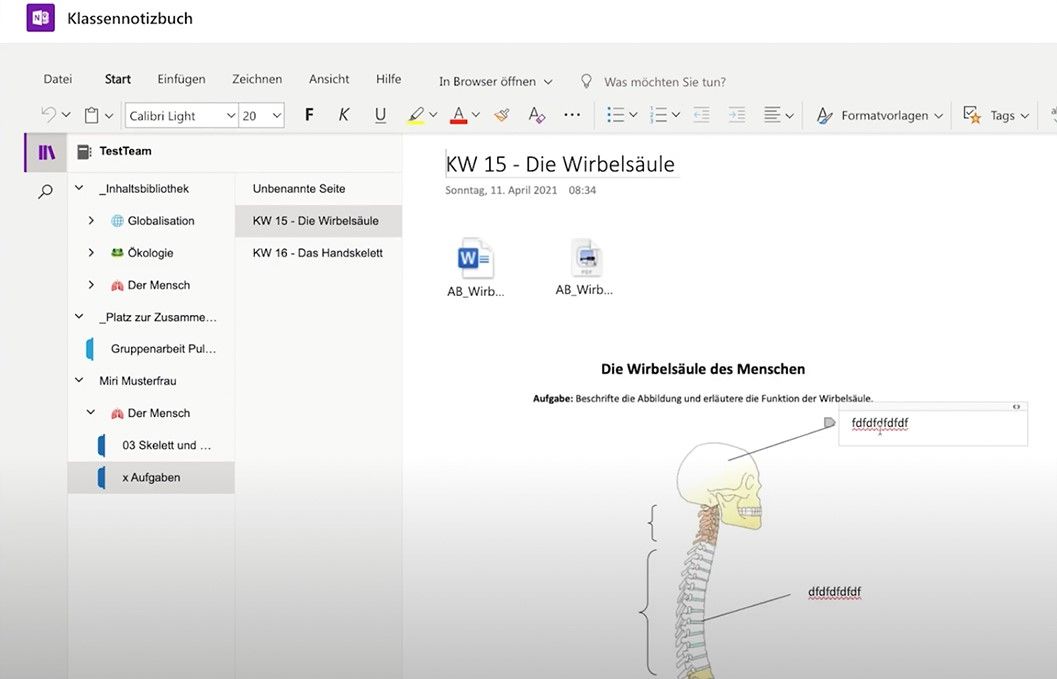The height and width of the screenshot is (679, 1057).
Task: Select page KW 16 - Das Handskelett
Action: pyautogui.click(x=317, y=253)
